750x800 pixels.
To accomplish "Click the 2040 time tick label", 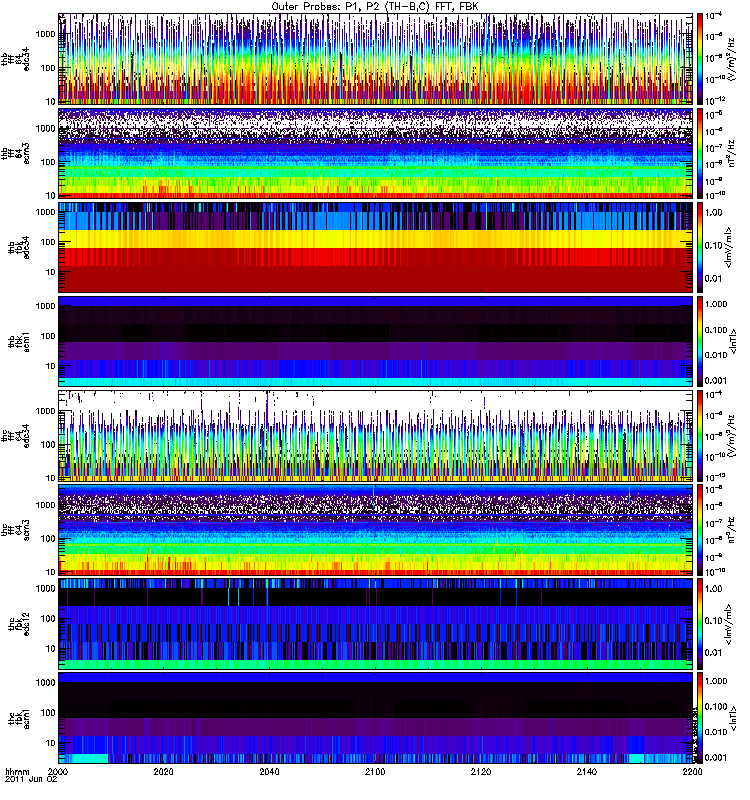I will (270, 773).
